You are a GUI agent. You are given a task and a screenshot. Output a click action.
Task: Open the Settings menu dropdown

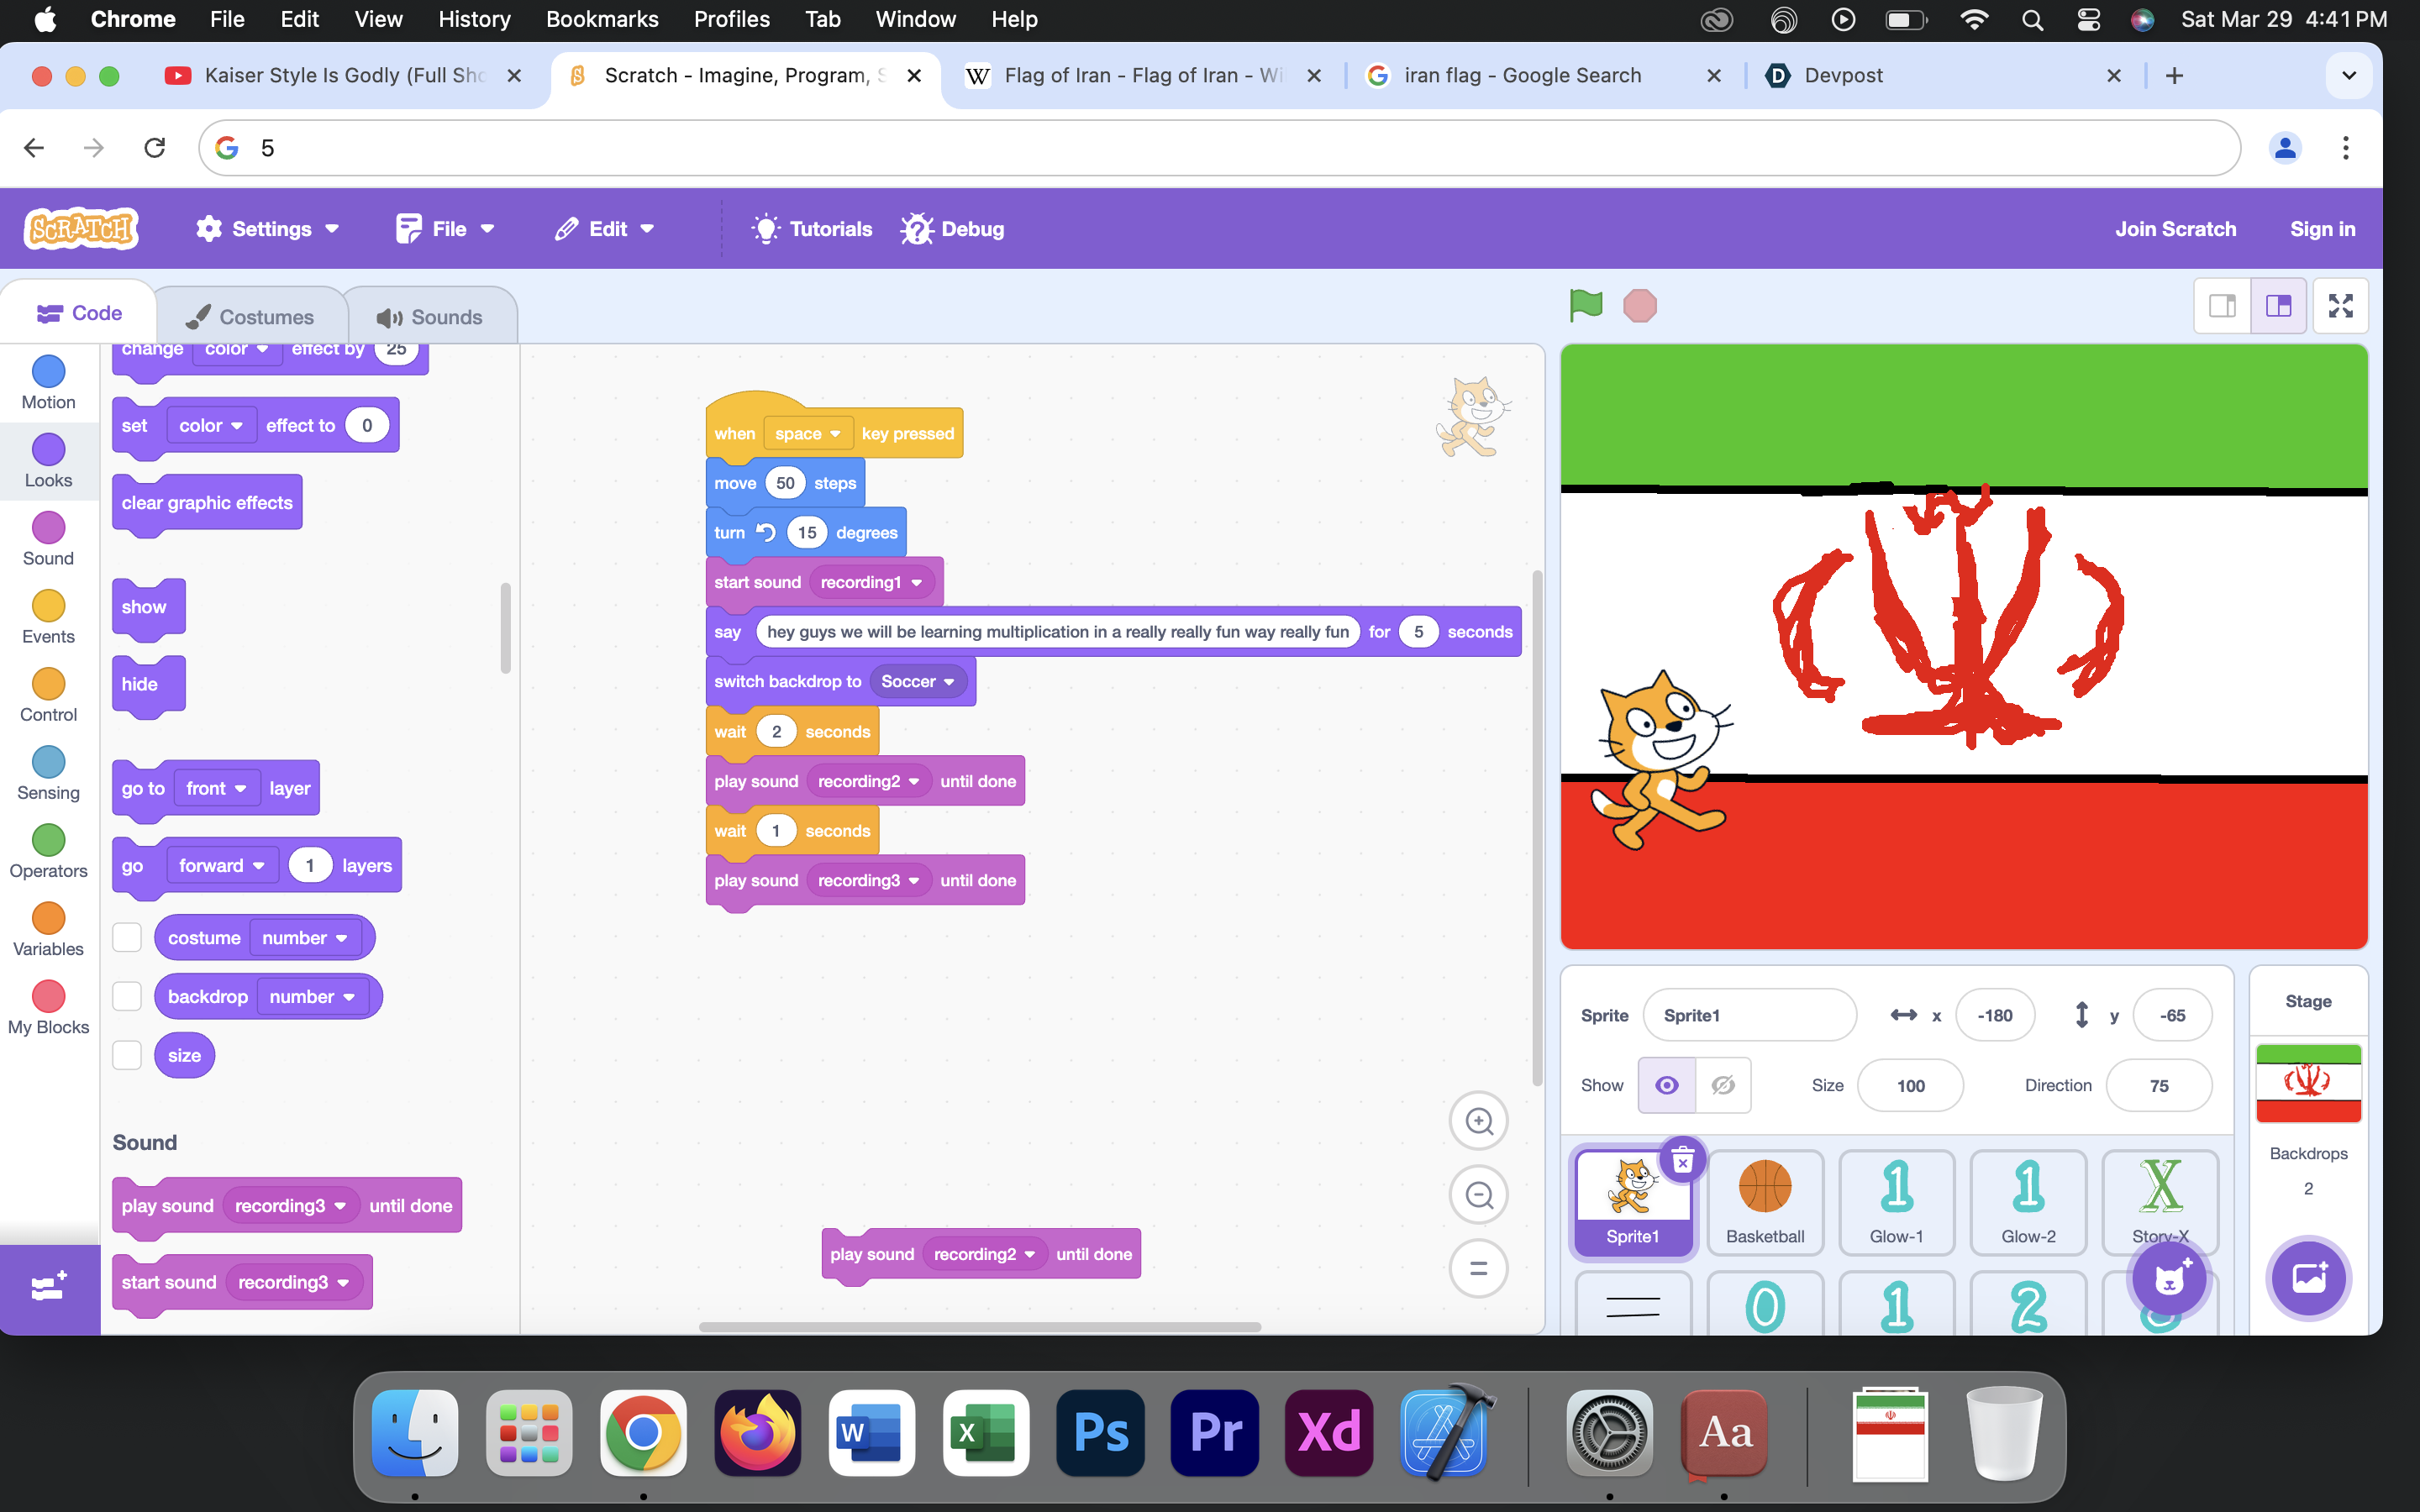268,229
